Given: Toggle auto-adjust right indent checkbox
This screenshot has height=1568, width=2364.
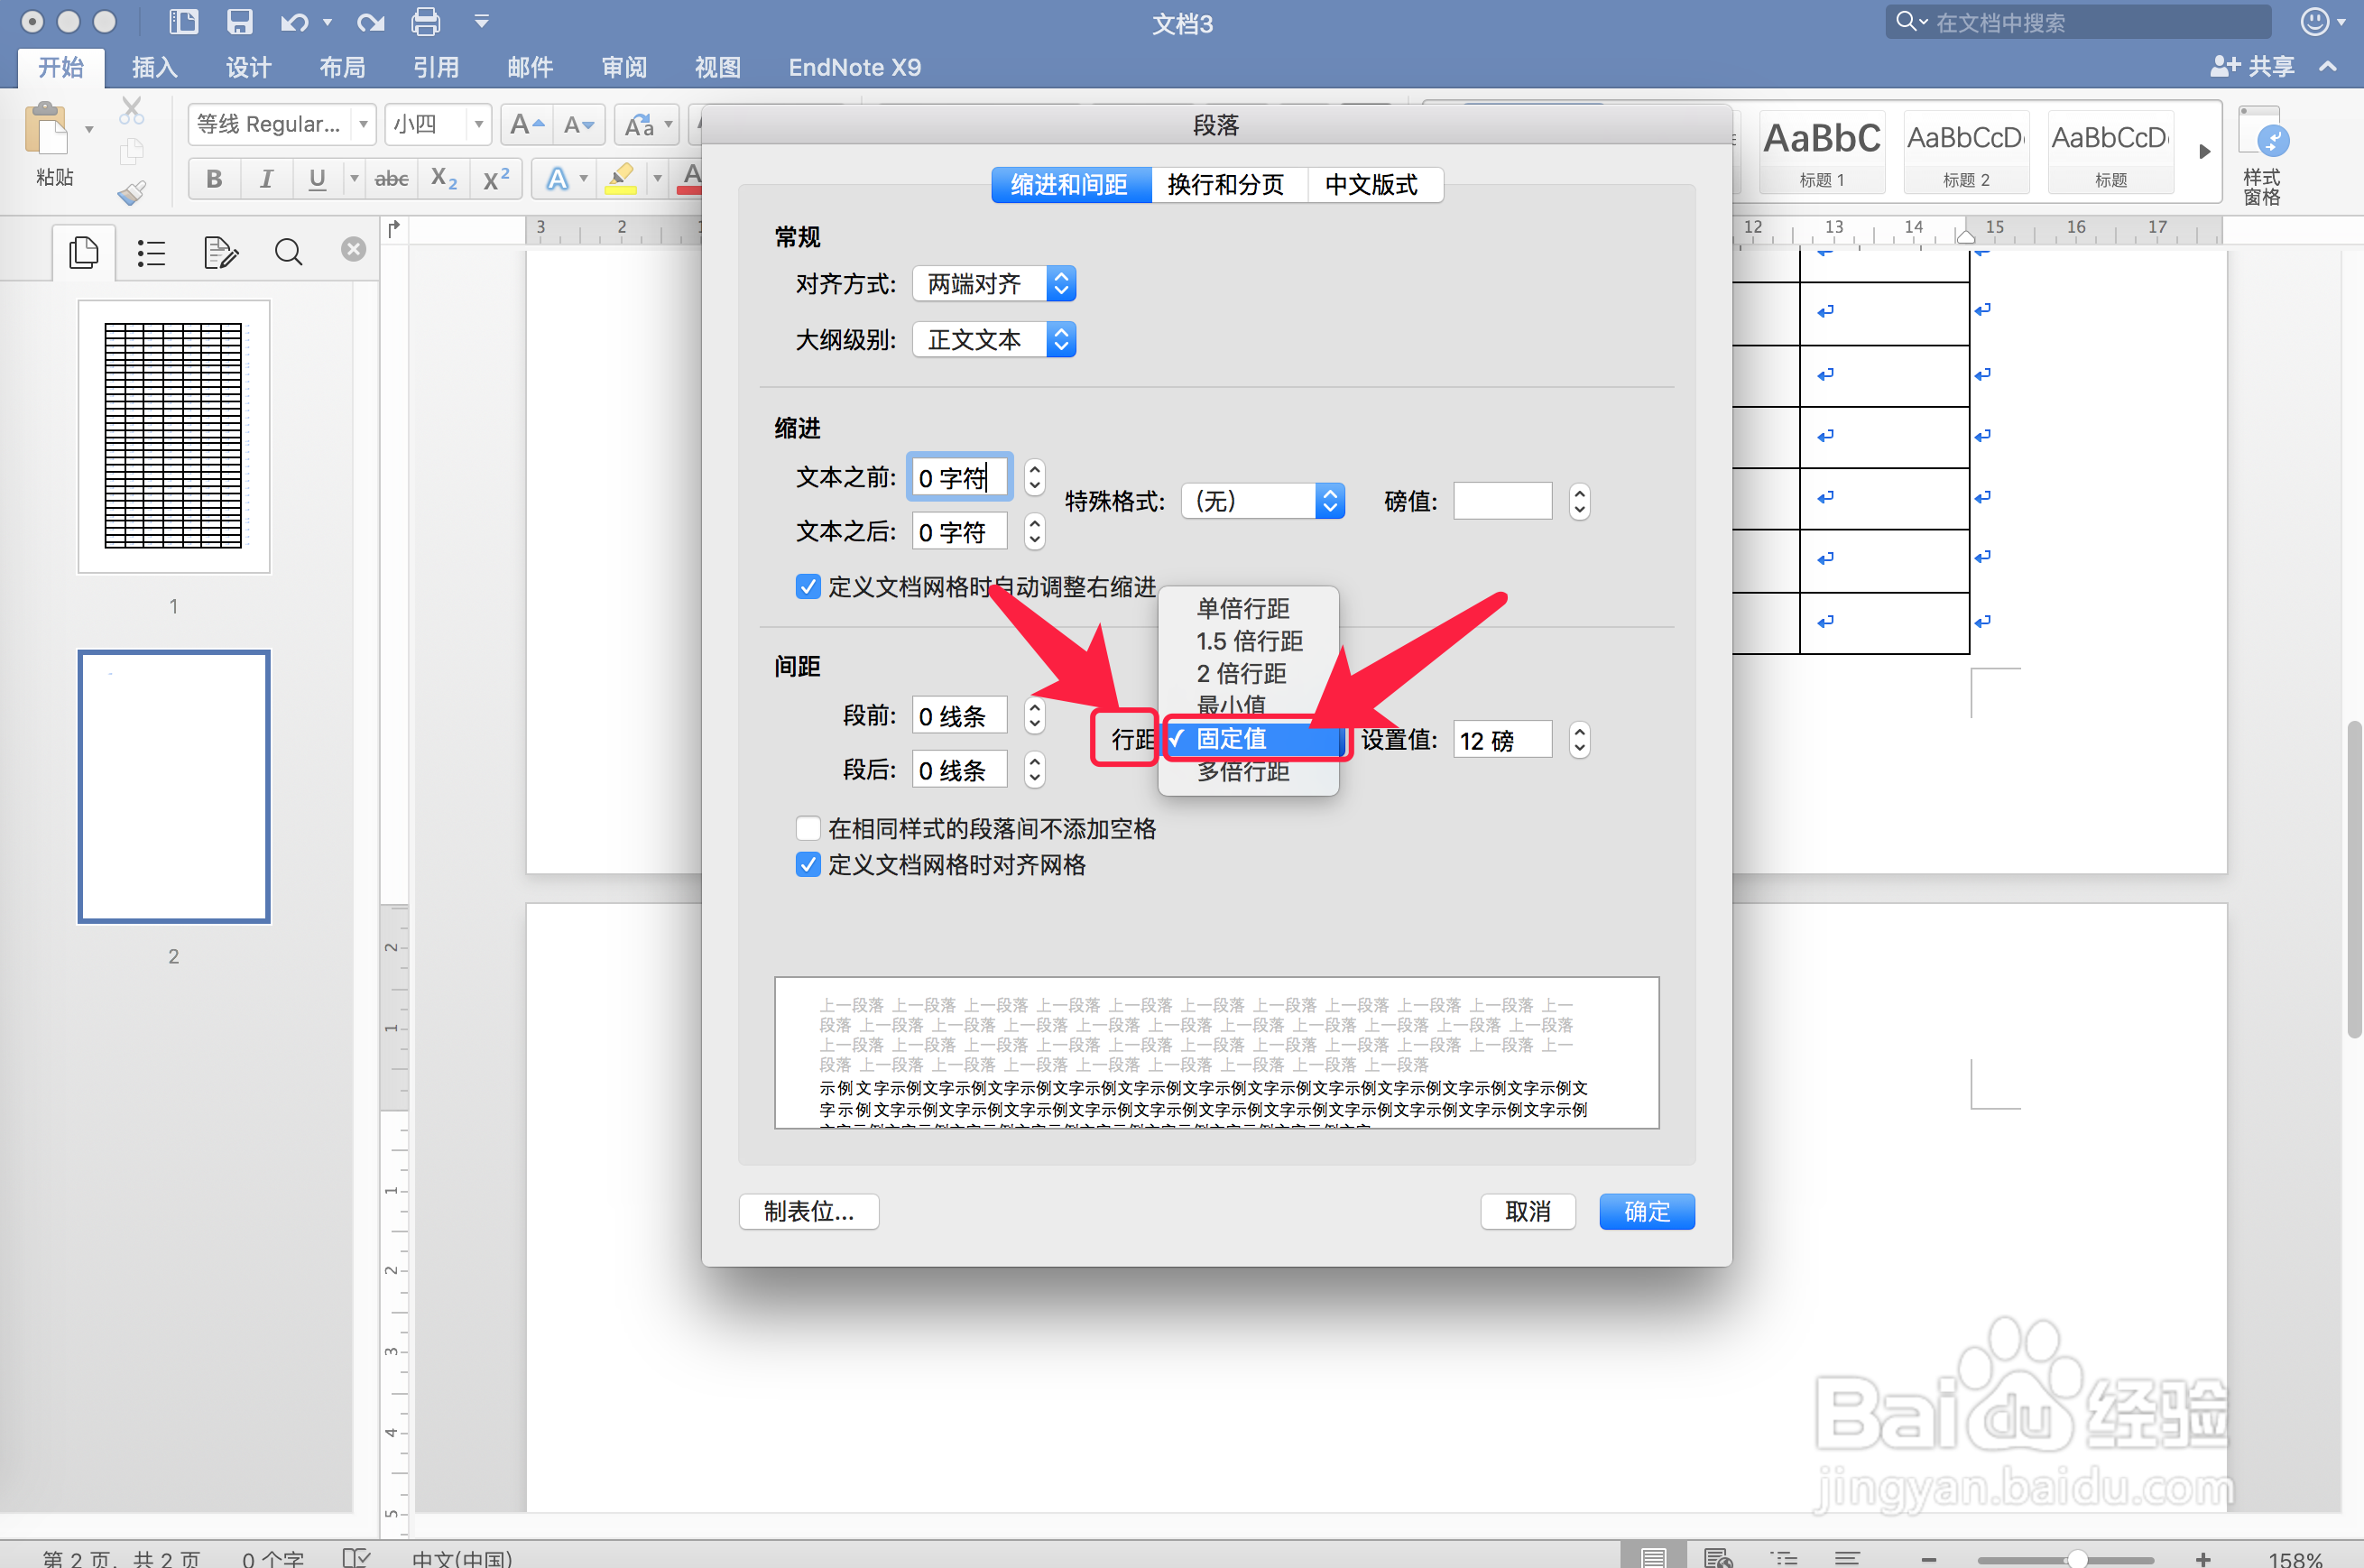Looking at the screenshot, I should point(808,586).
